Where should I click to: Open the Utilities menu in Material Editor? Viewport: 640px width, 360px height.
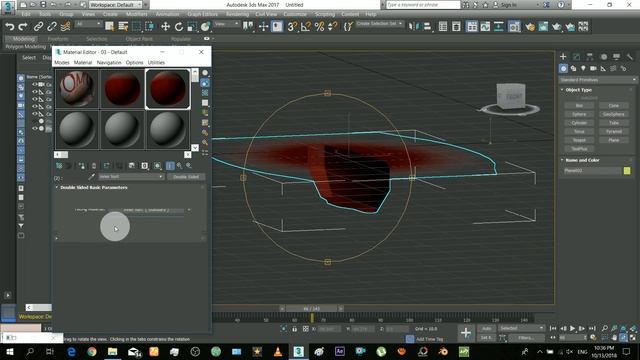[x=156, y=62]
